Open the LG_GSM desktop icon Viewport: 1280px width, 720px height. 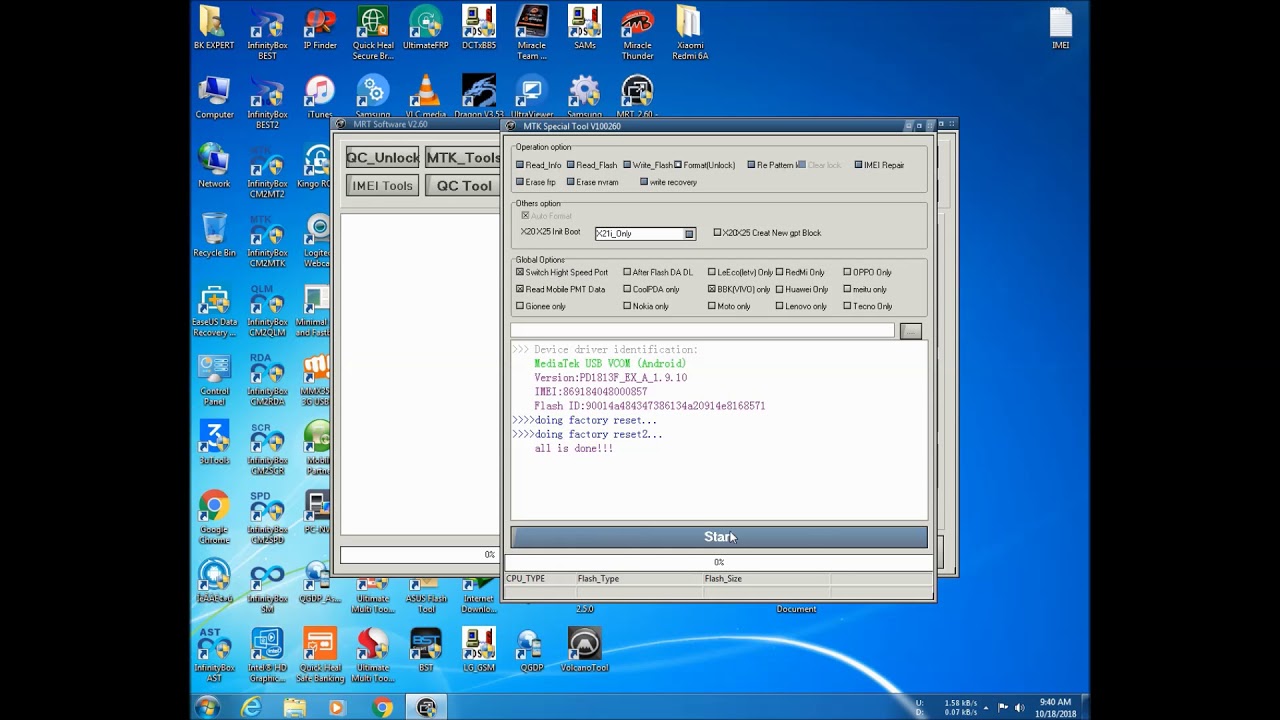tap(479, 650)
